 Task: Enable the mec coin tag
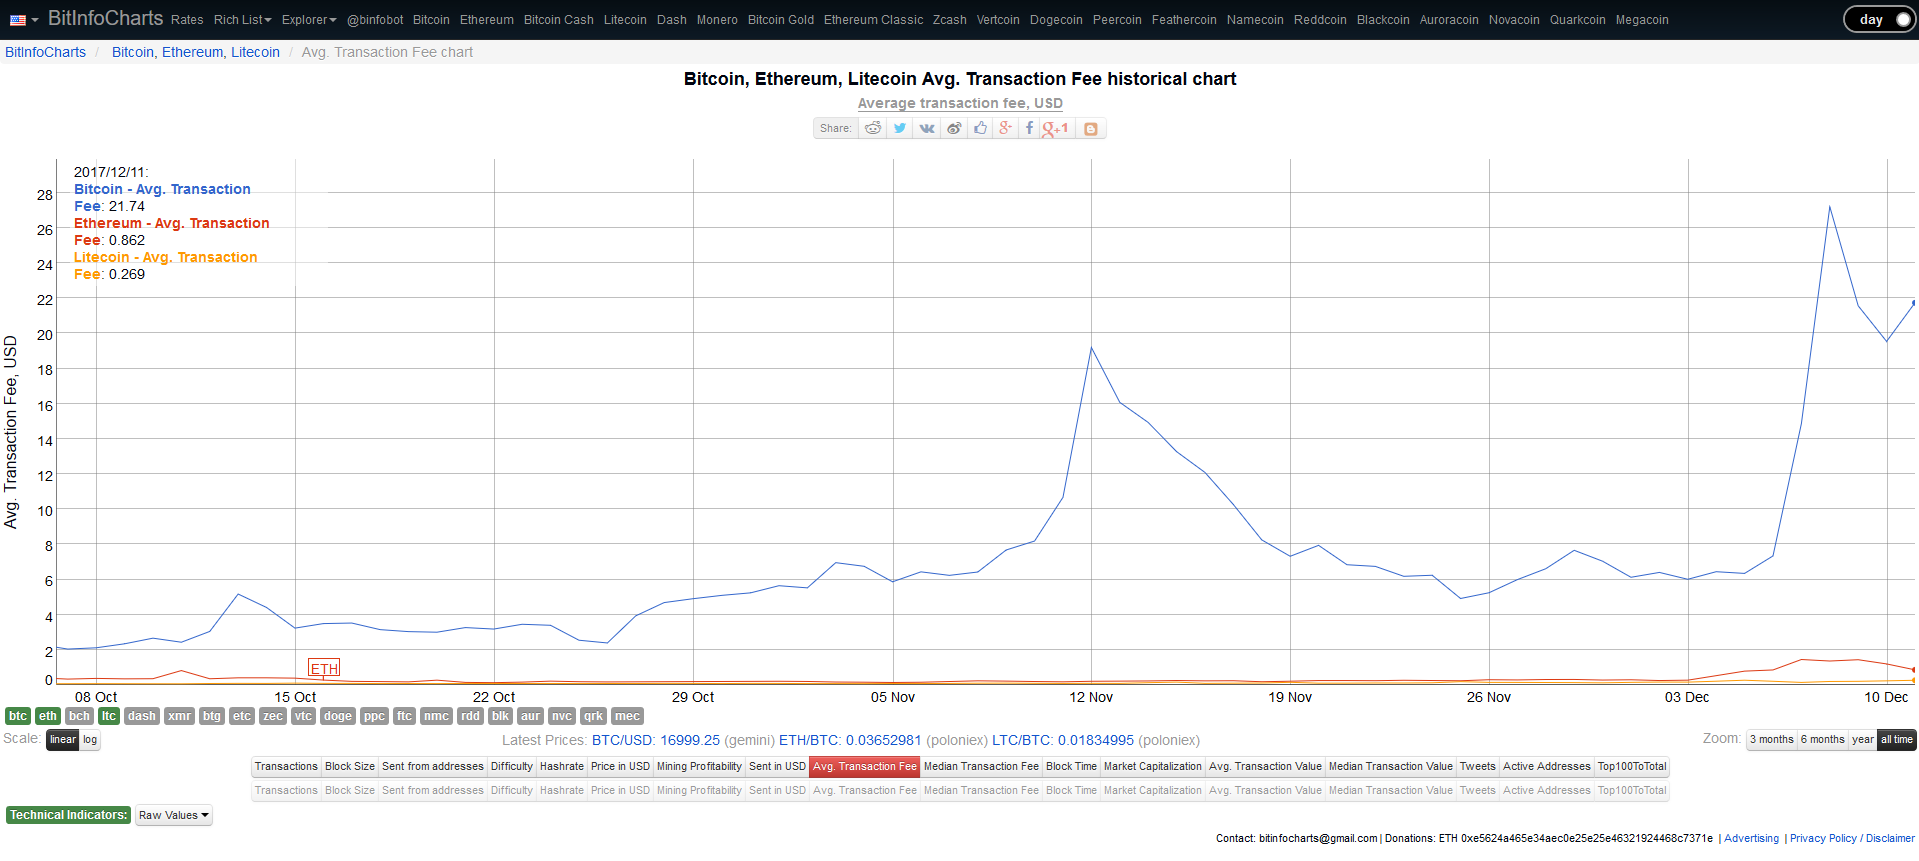pos(627,716)
